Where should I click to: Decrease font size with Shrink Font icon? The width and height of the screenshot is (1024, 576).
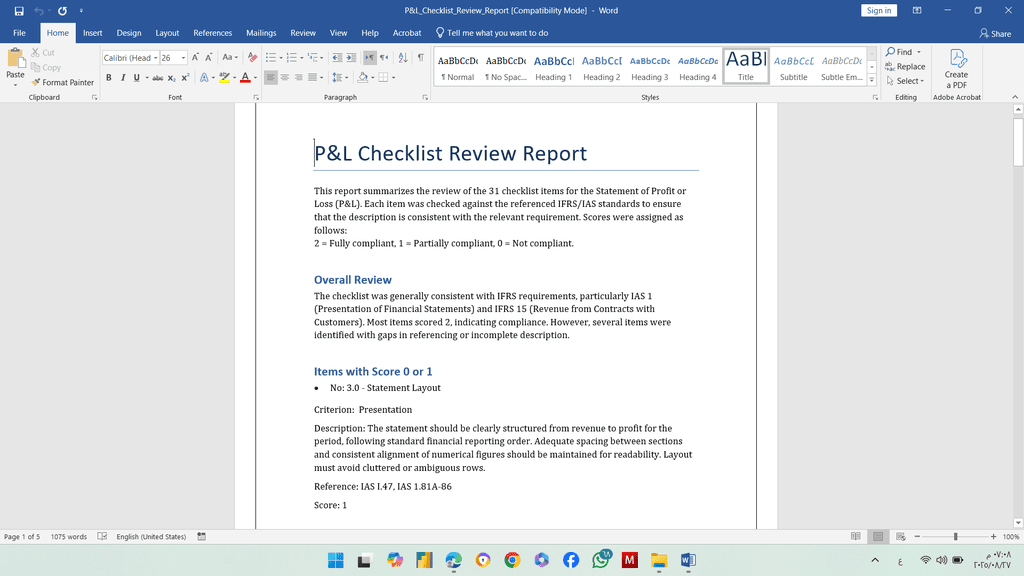click(209, 57)
